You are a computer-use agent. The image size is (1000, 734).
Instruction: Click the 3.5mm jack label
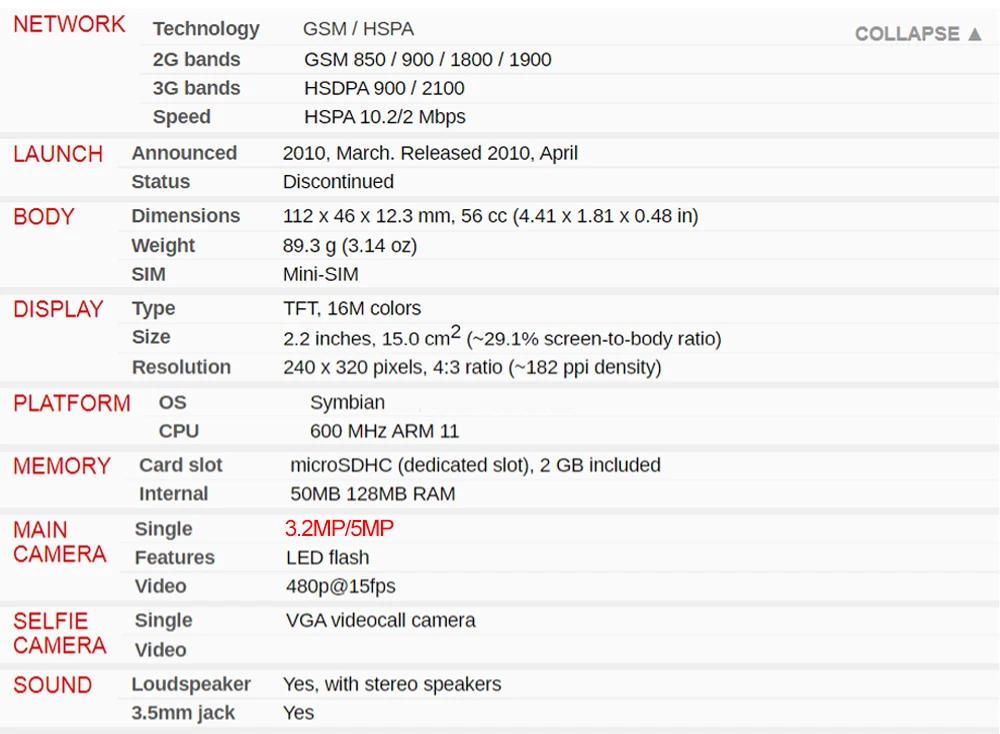(x=183, y=713)
